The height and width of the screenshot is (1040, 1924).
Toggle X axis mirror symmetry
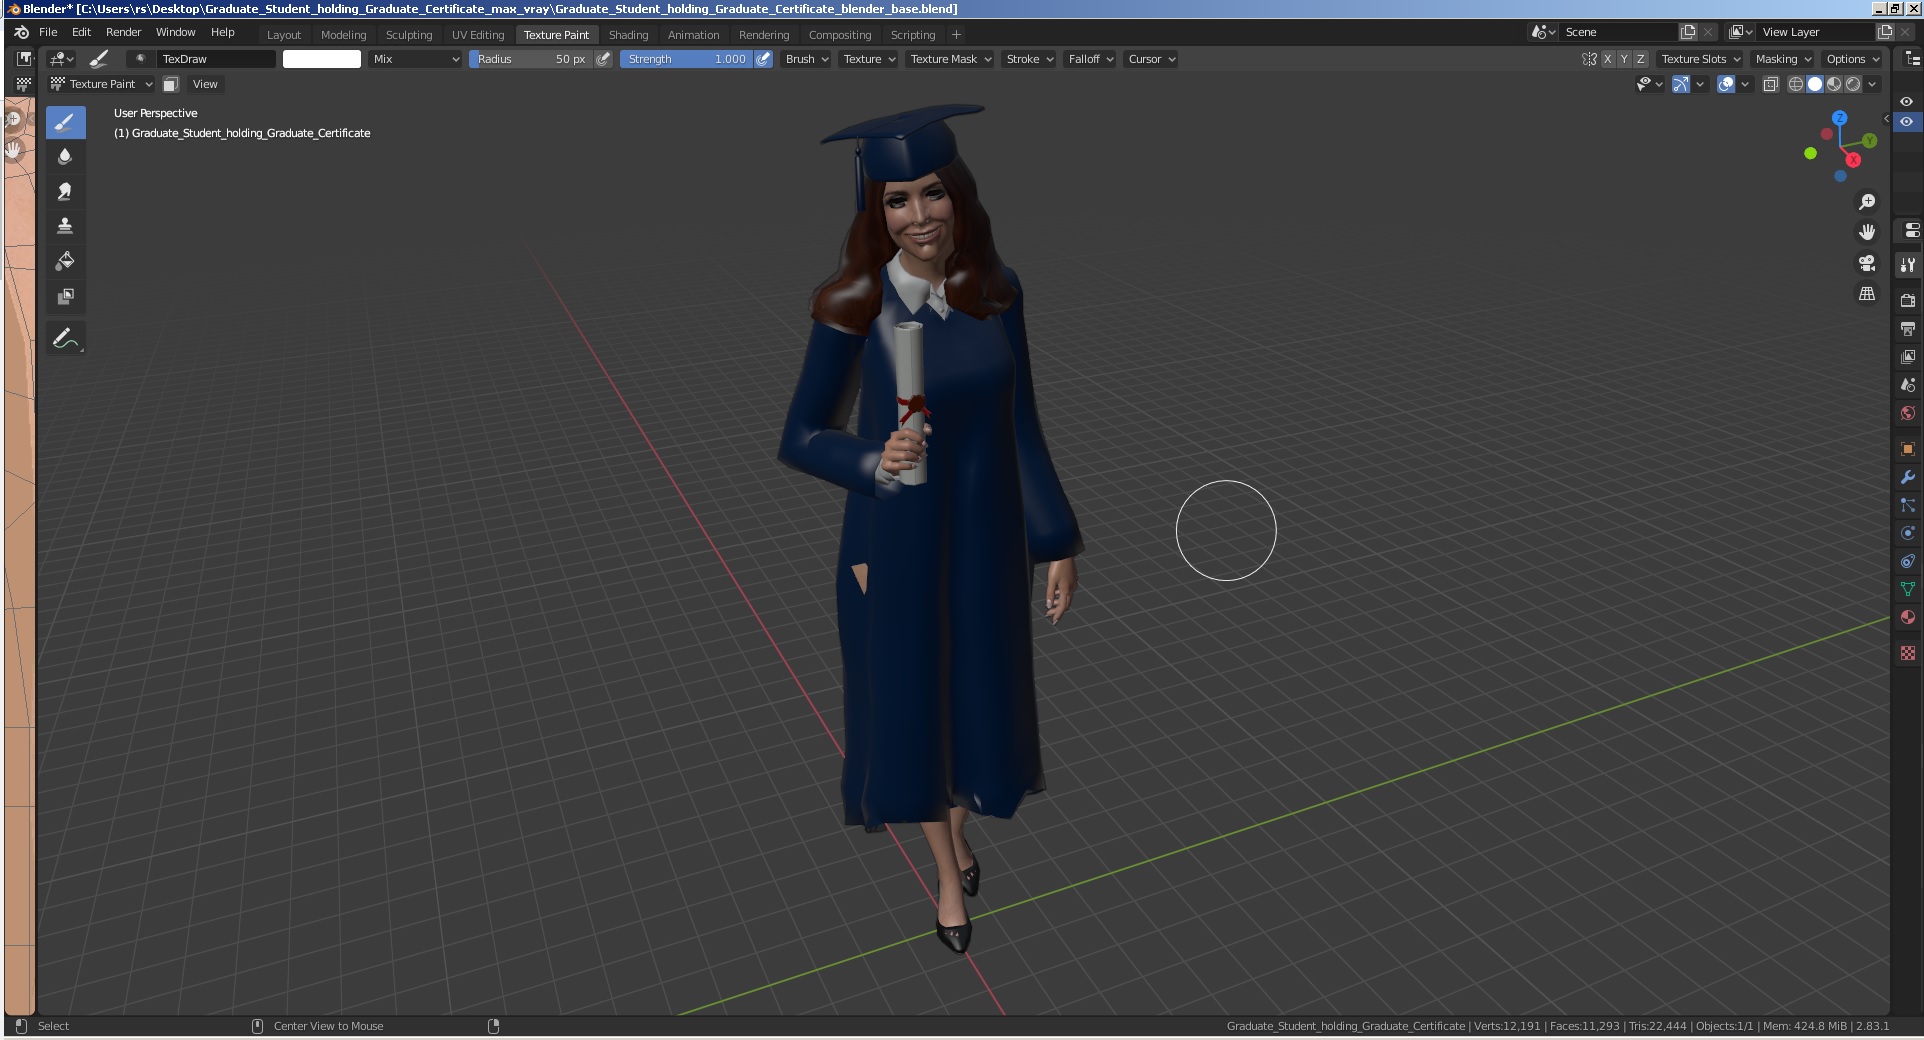1608,59
